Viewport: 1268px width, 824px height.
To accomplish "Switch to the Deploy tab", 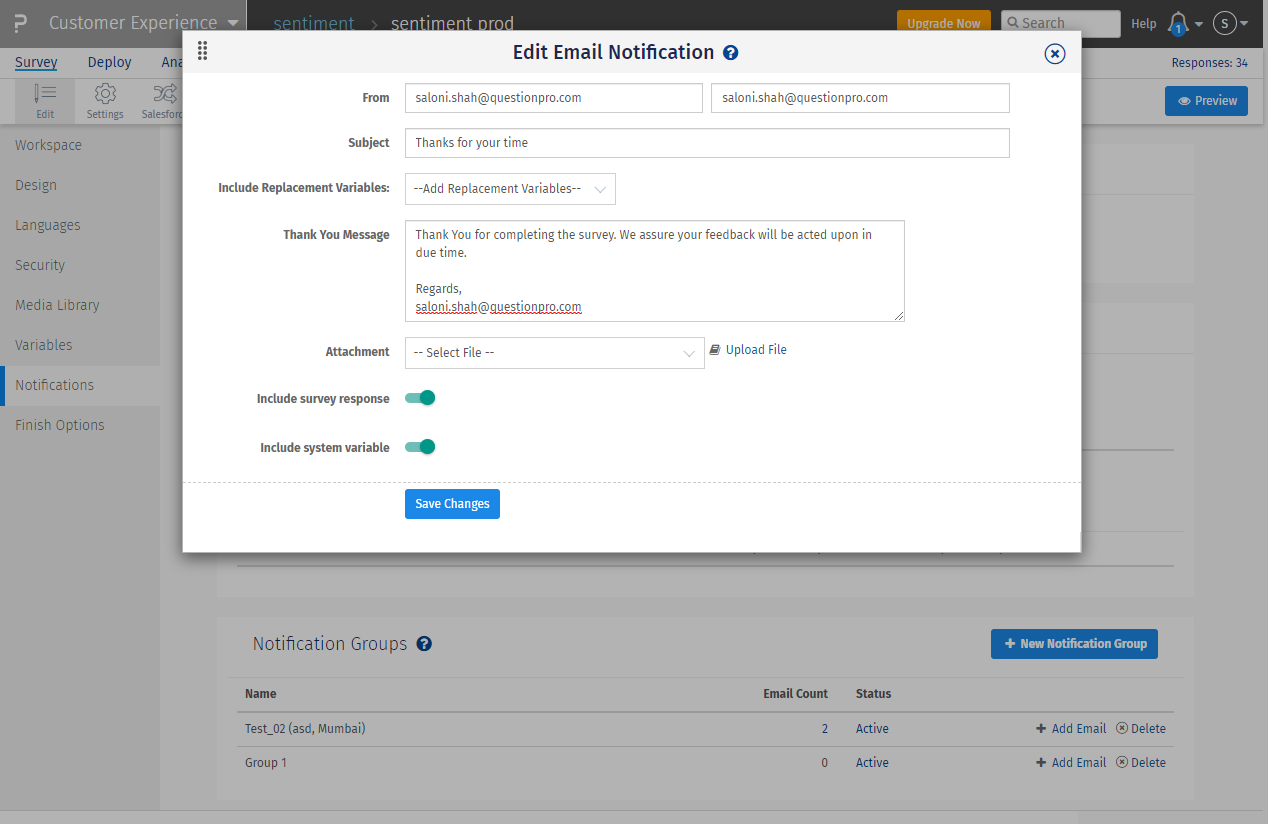I will point(109,62).
